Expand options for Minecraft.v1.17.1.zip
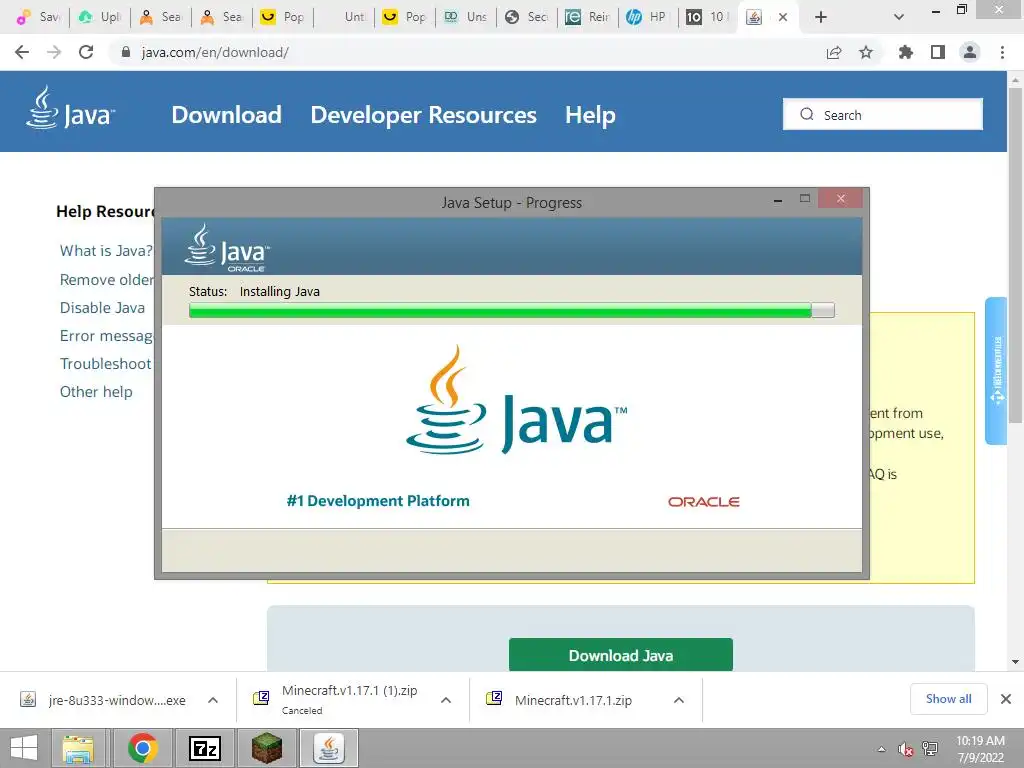The width and height of the screenshot is (1024, 768). tap(679, 700)
